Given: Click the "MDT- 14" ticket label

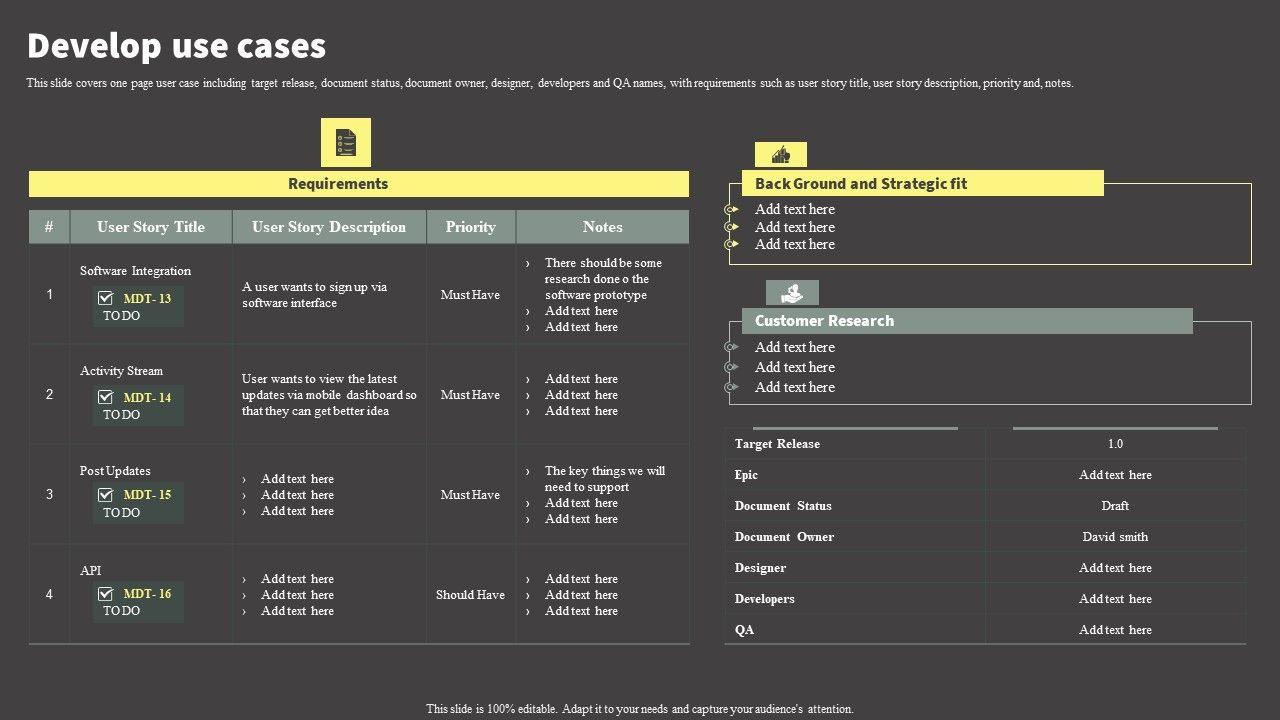Looking at the screenshot, I should [x=147, y=397].
